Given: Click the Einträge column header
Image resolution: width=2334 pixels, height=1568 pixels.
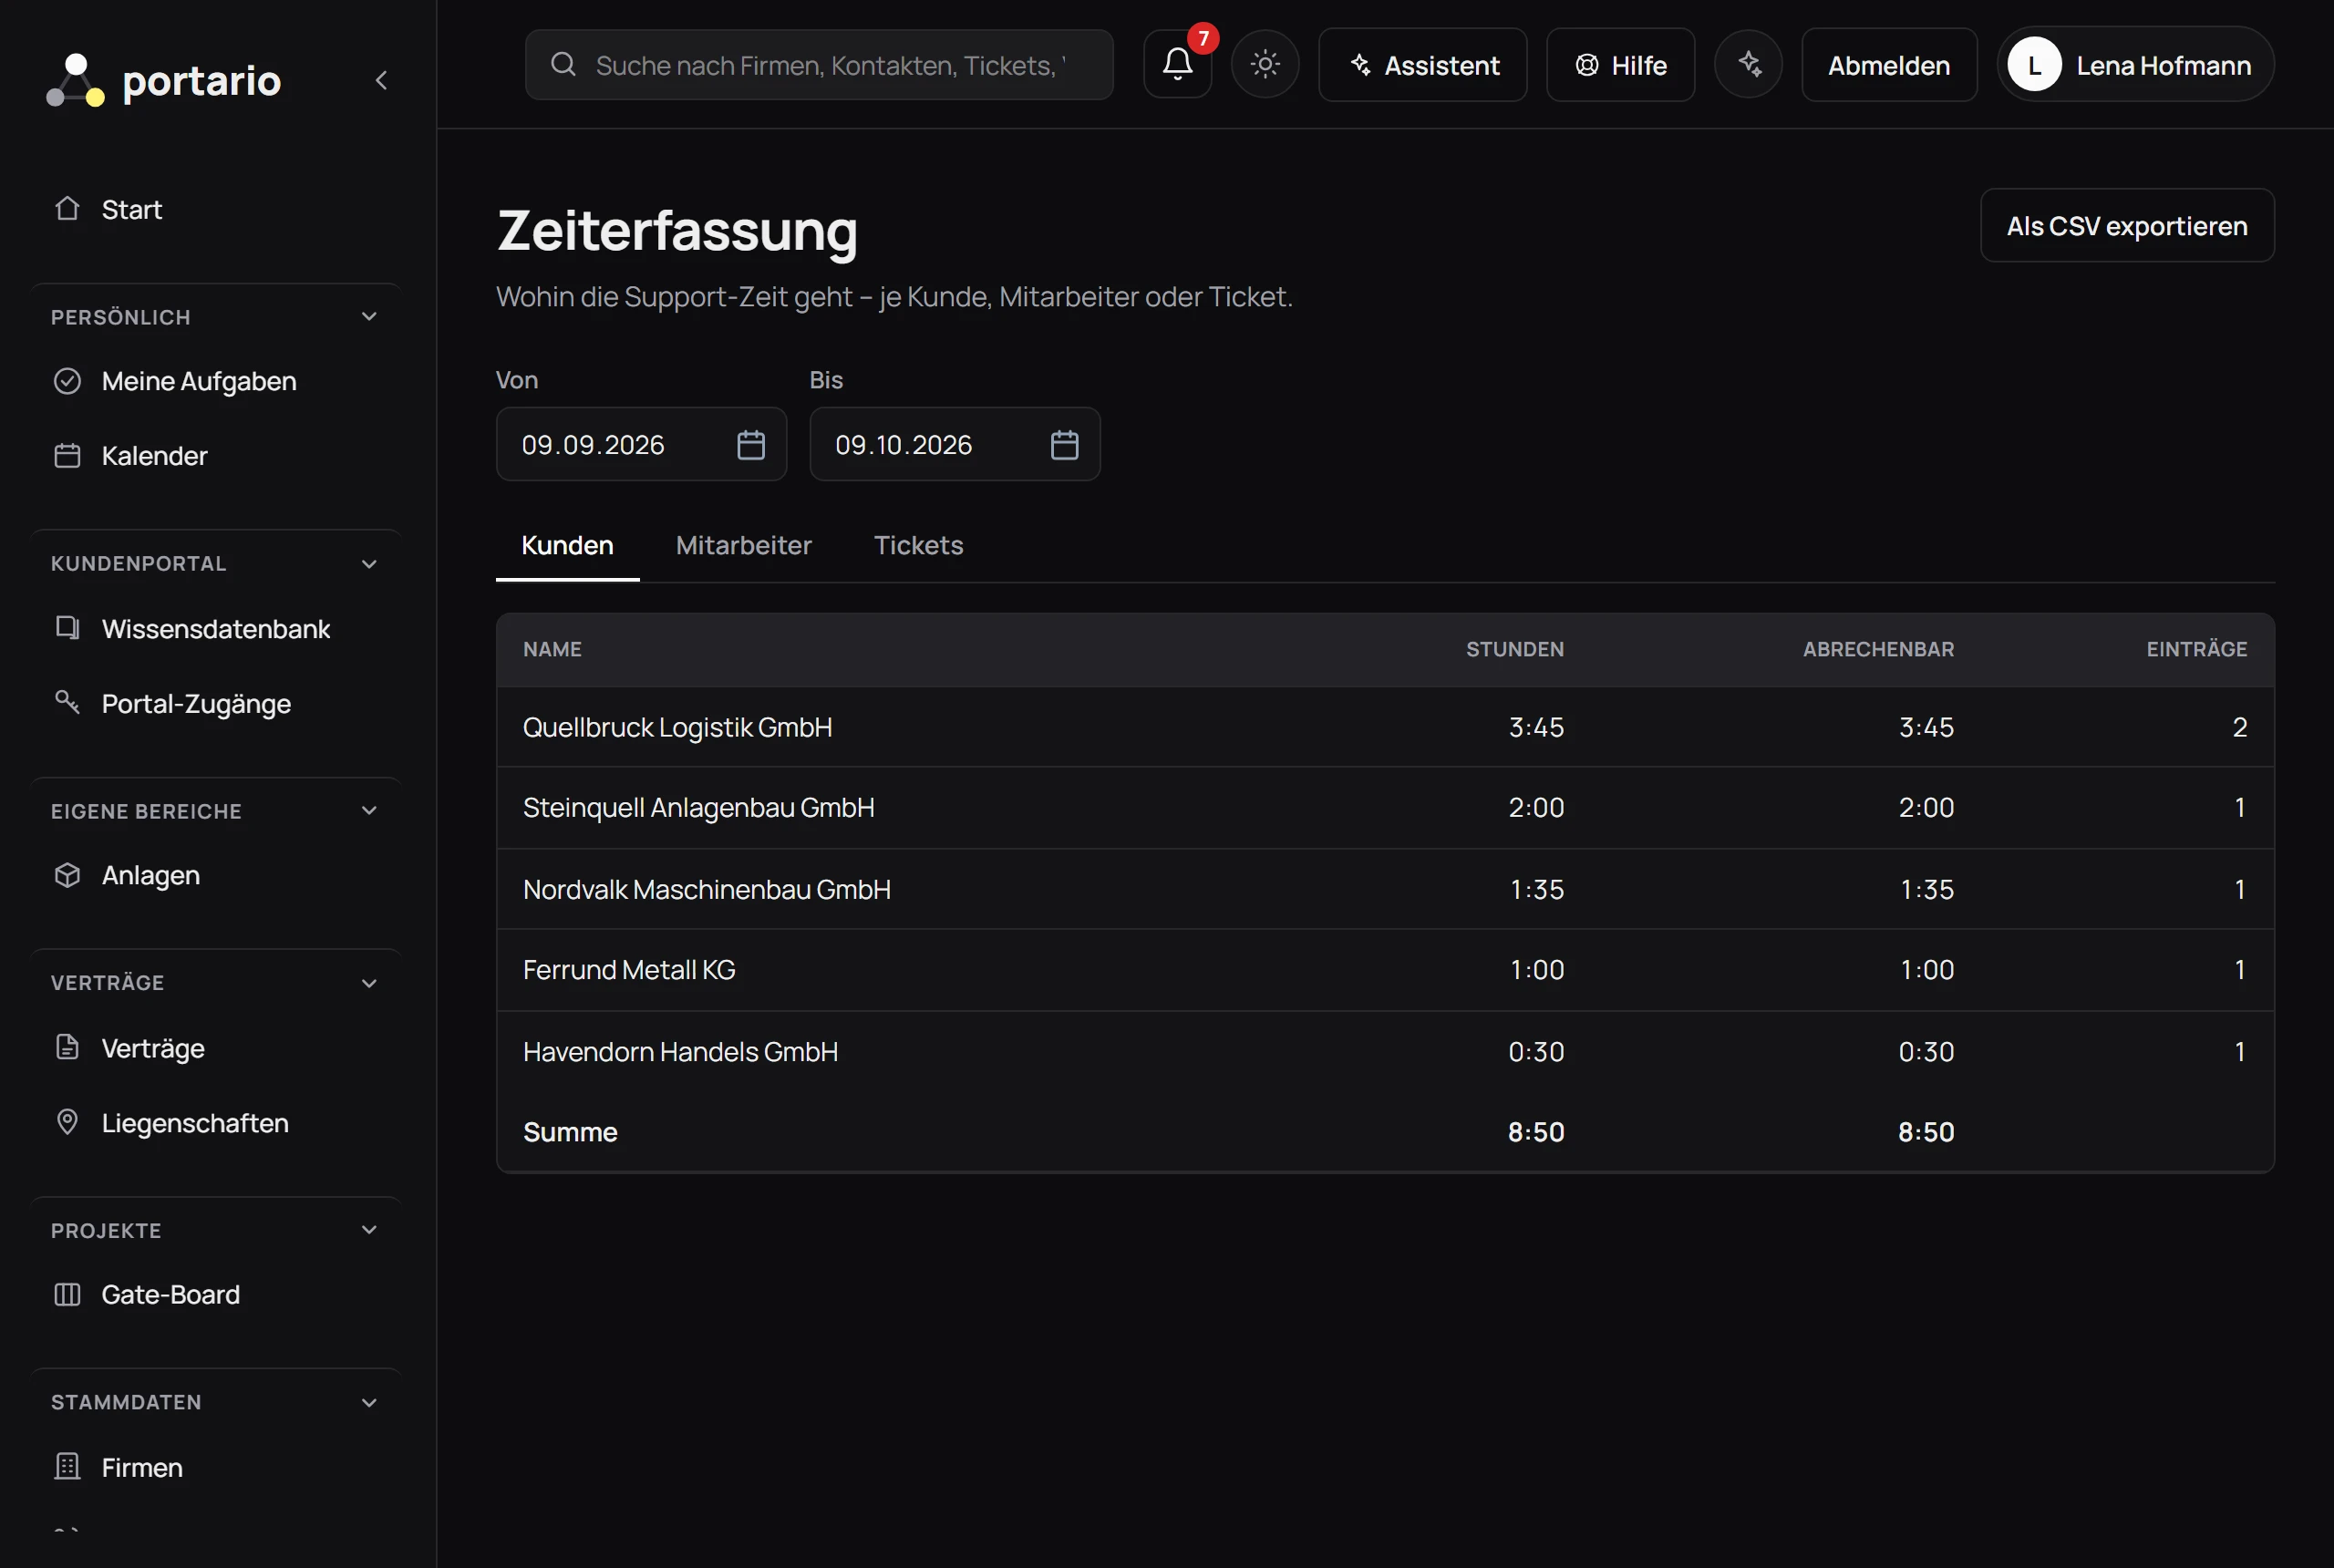Looking at the screenshot, I should point(2196,649).
